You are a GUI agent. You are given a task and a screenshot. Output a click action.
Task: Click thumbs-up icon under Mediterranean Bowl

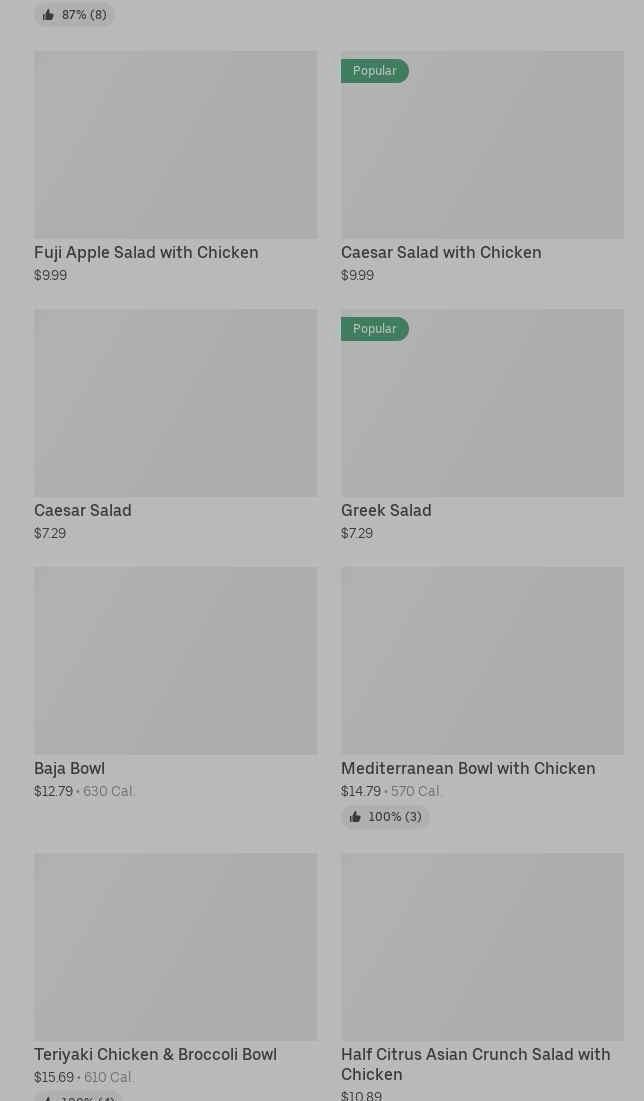tap(355, 817)
